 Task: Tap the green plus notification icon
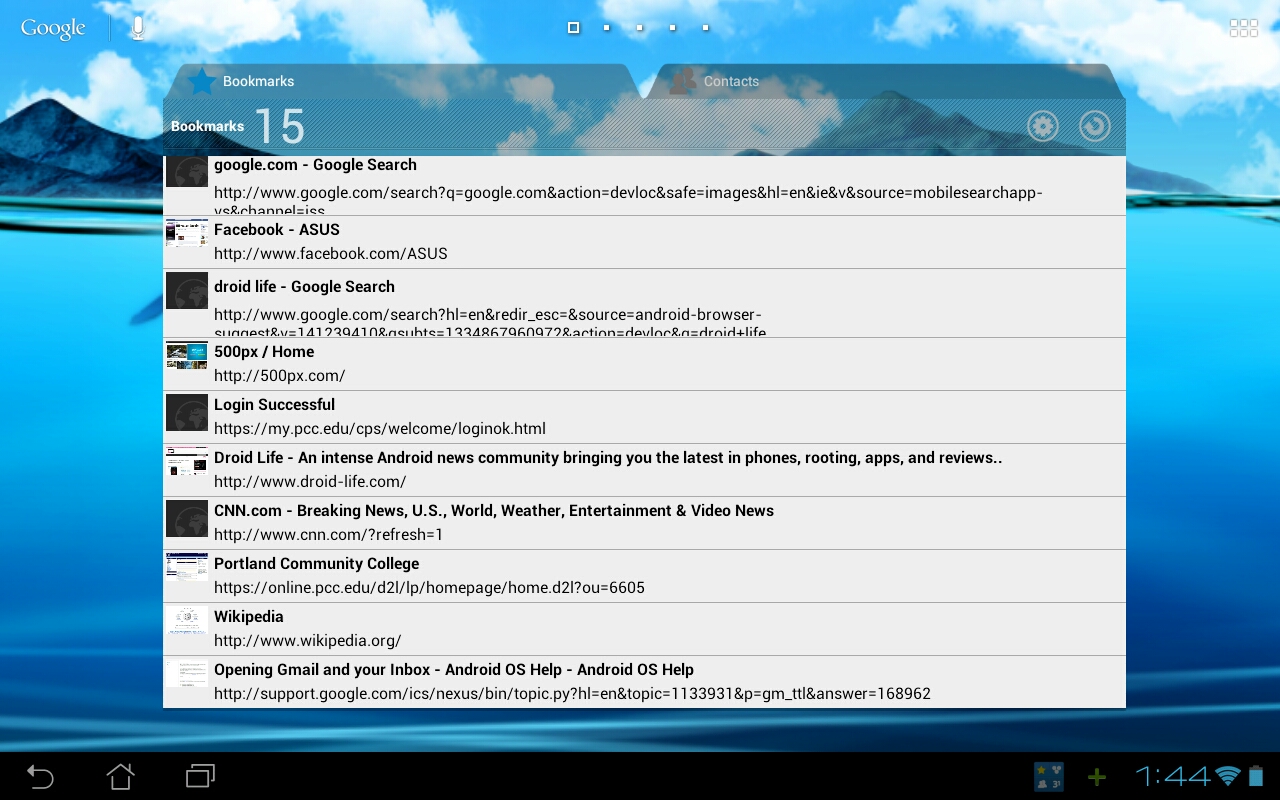pyautogui.click(x=1097, y=777)
